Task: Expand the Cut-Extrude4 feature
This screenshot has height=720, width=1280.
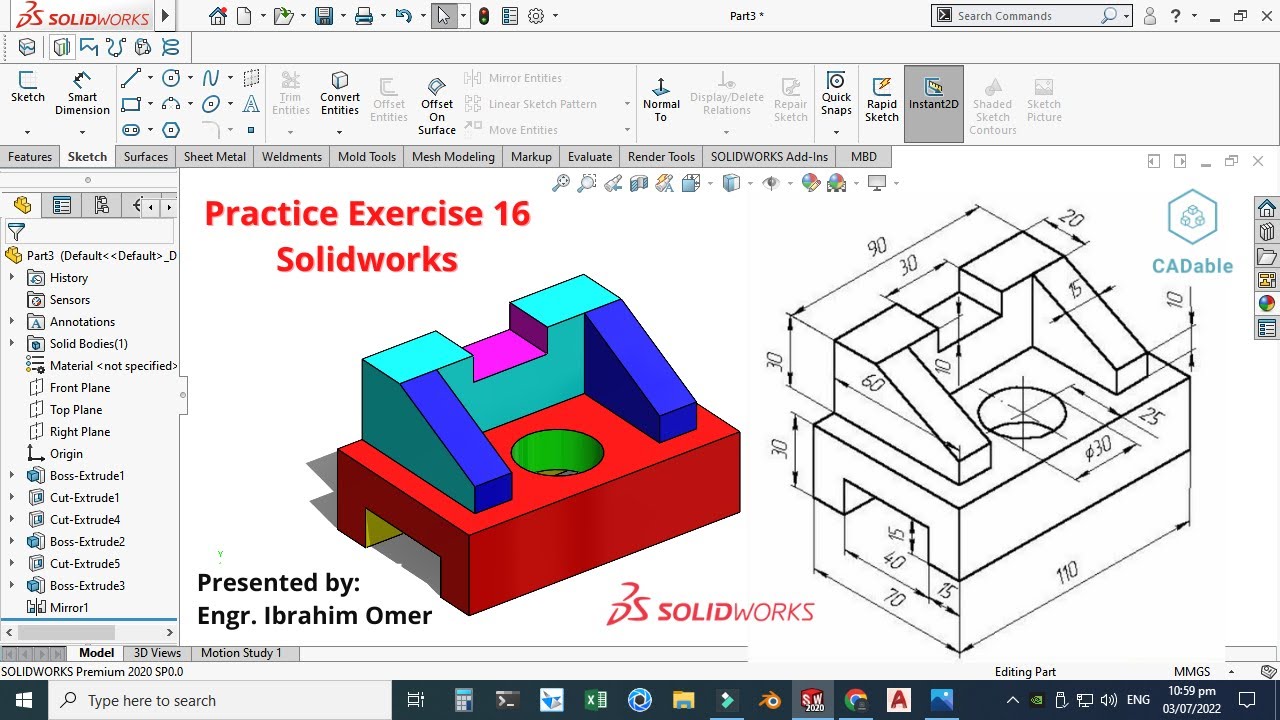Action: point(12,520)
